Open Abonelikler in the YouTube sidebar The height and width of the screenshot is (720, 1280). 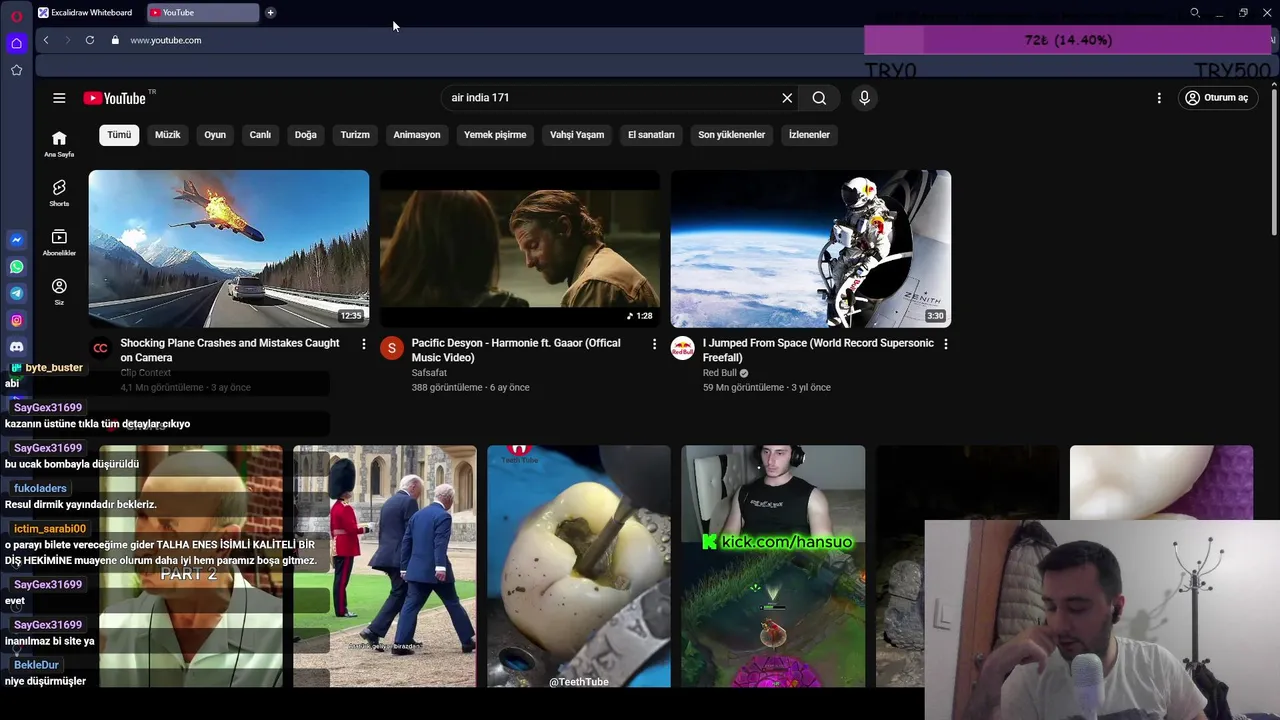(x=59, y=242)
